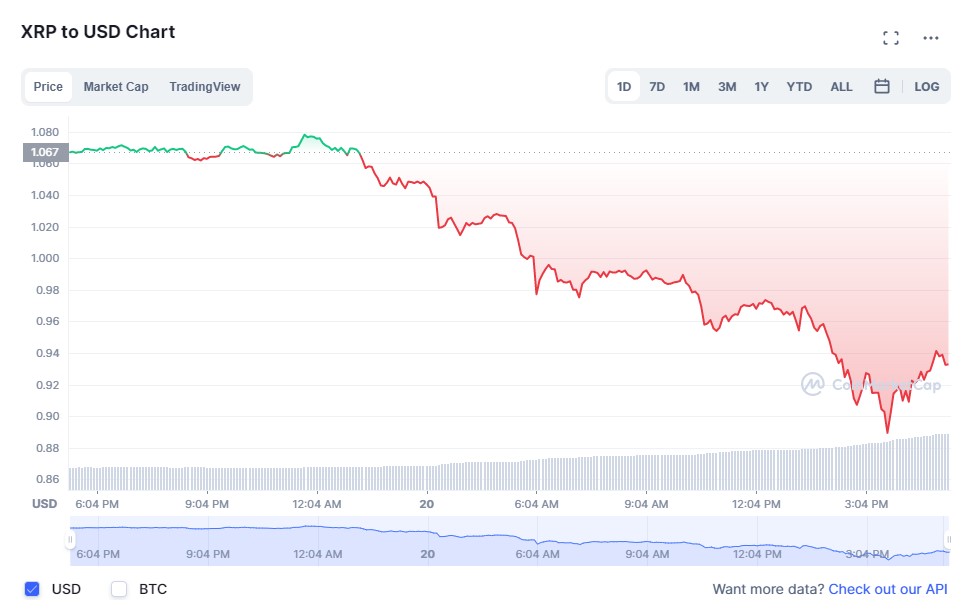Open the Check out our API link

888,590
